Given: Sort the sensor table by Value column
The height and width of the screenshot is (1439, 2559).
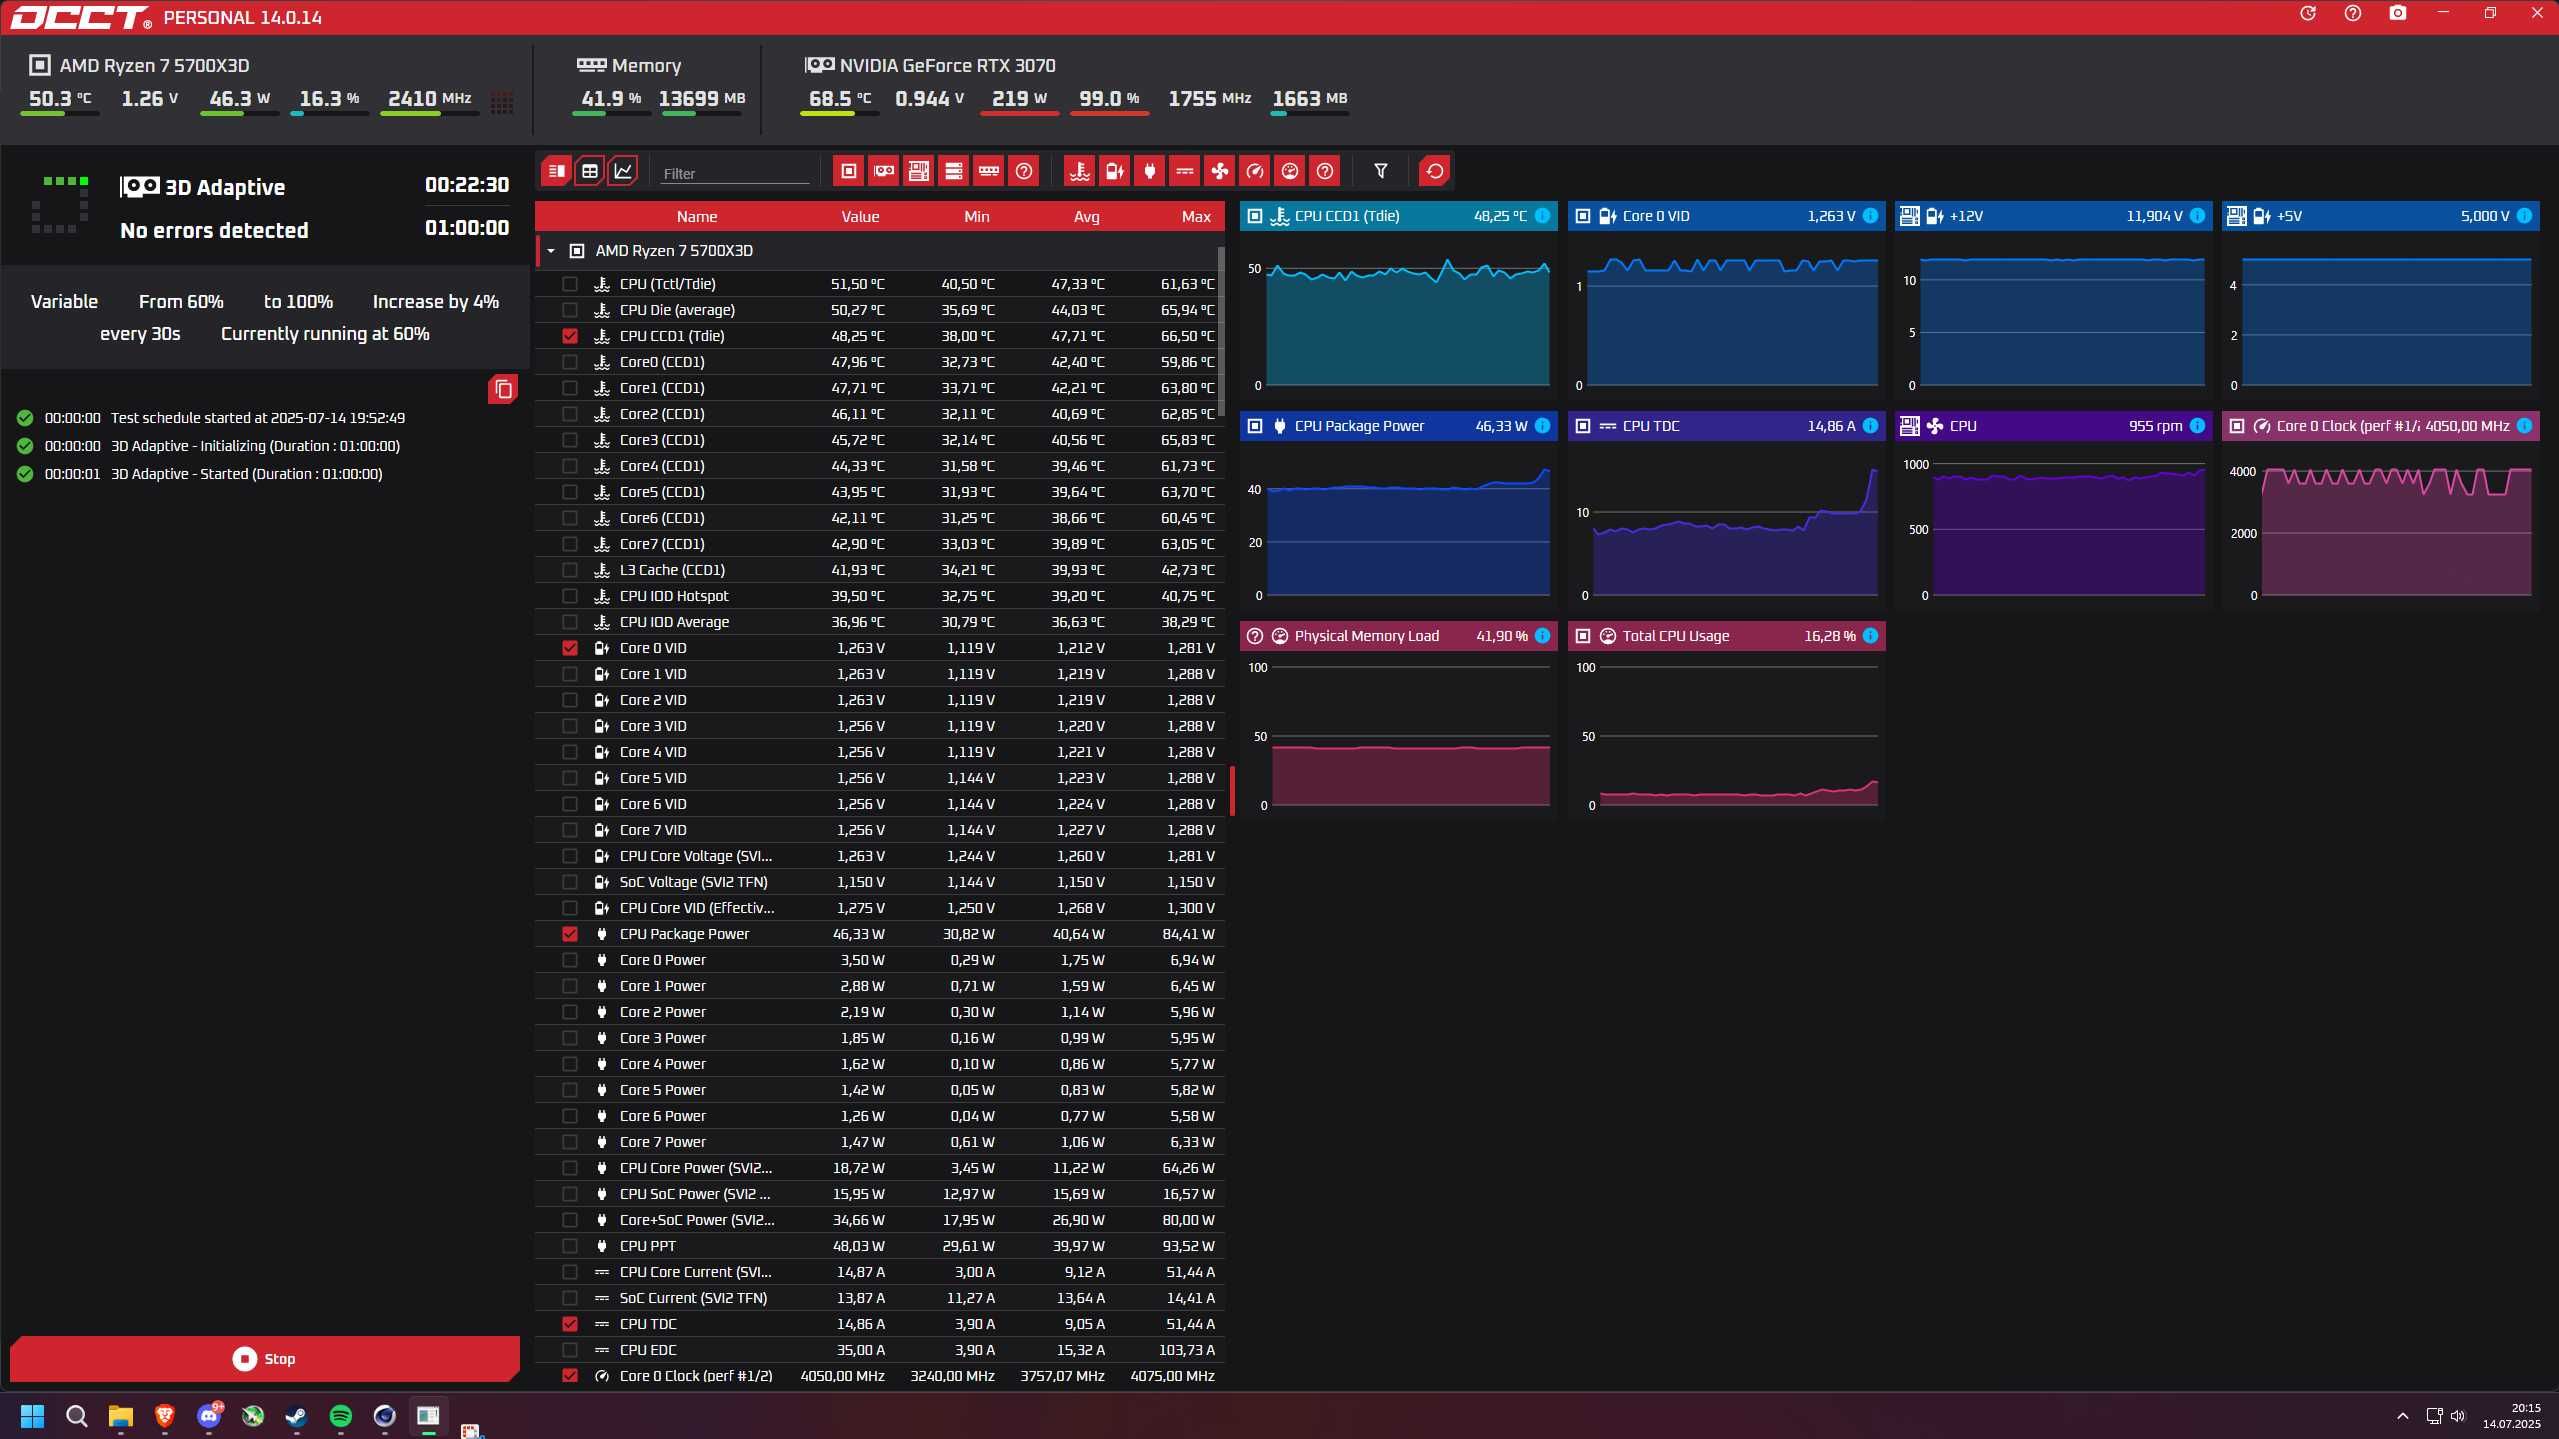Looking at the screenshot, I should 860,217.
